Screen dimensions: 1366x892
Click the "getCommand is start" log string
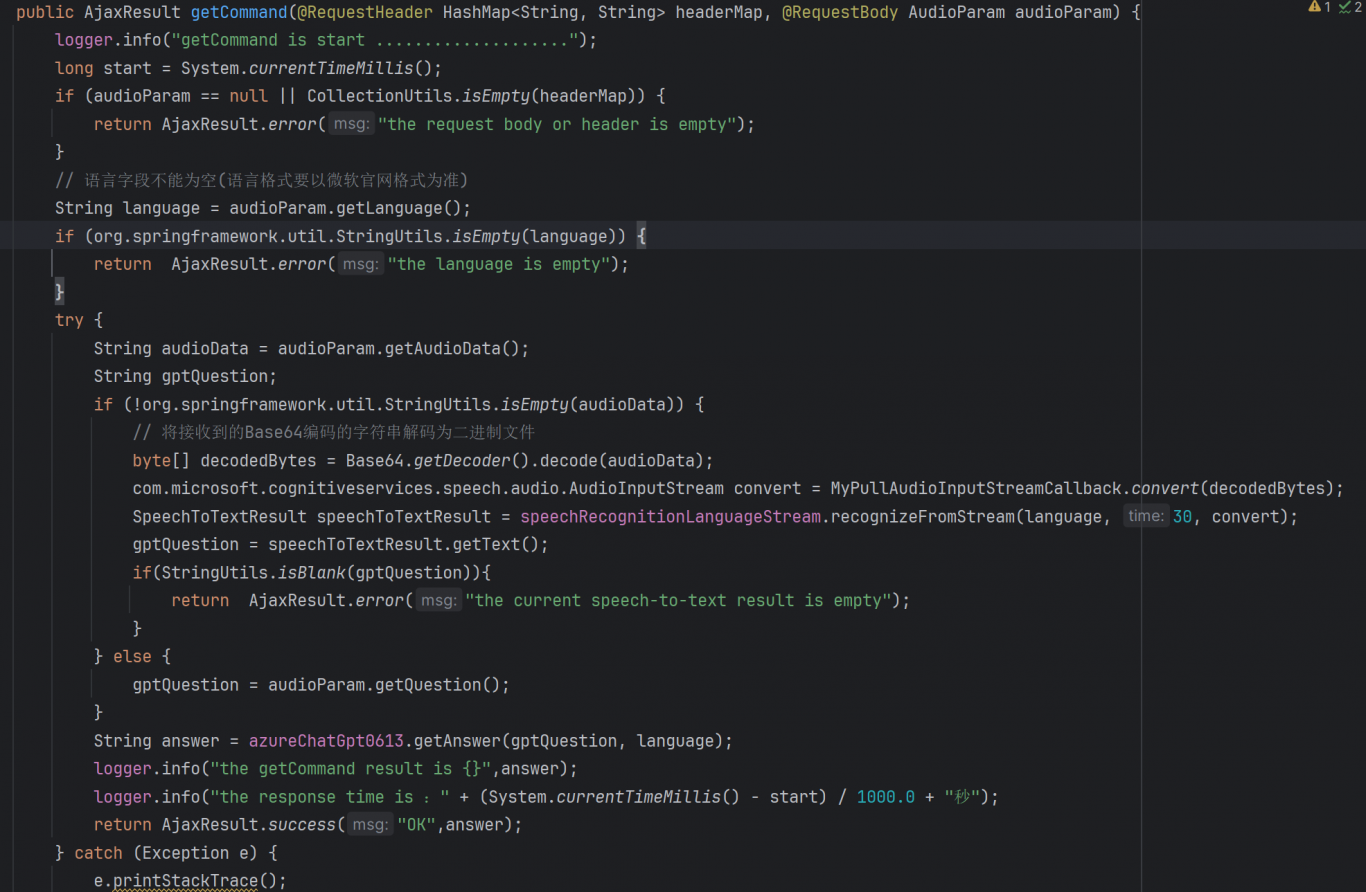[x=375, y=40]
